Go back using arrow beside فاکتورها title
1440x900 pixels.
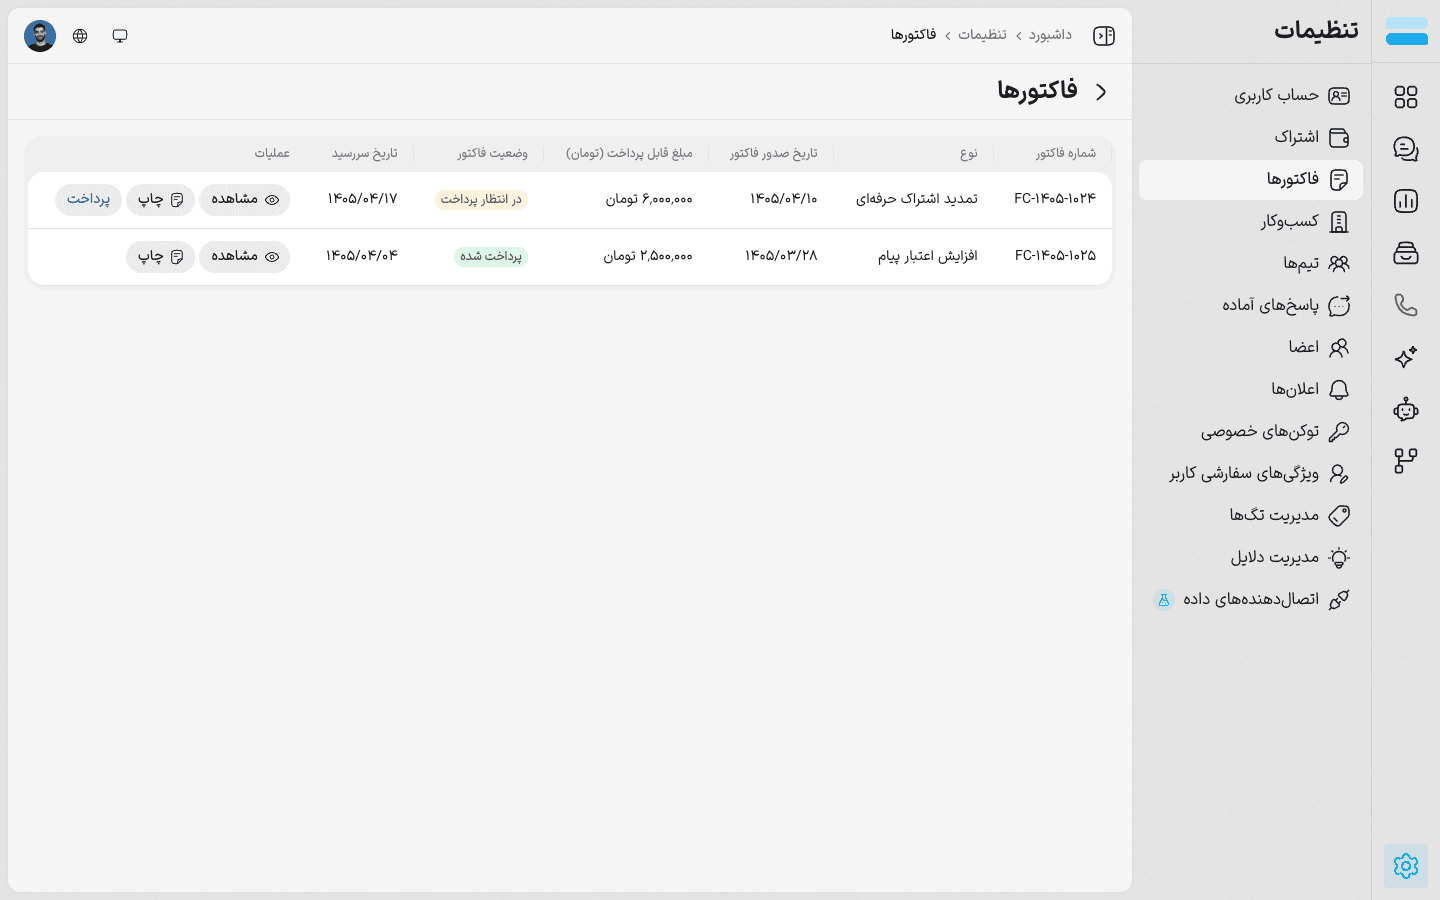click(1101, 92)
